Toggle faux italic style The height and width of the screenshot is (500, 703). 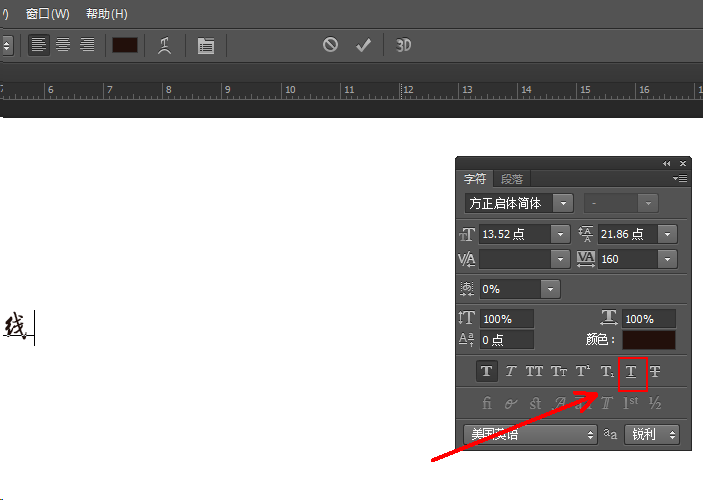coord(511,371)
